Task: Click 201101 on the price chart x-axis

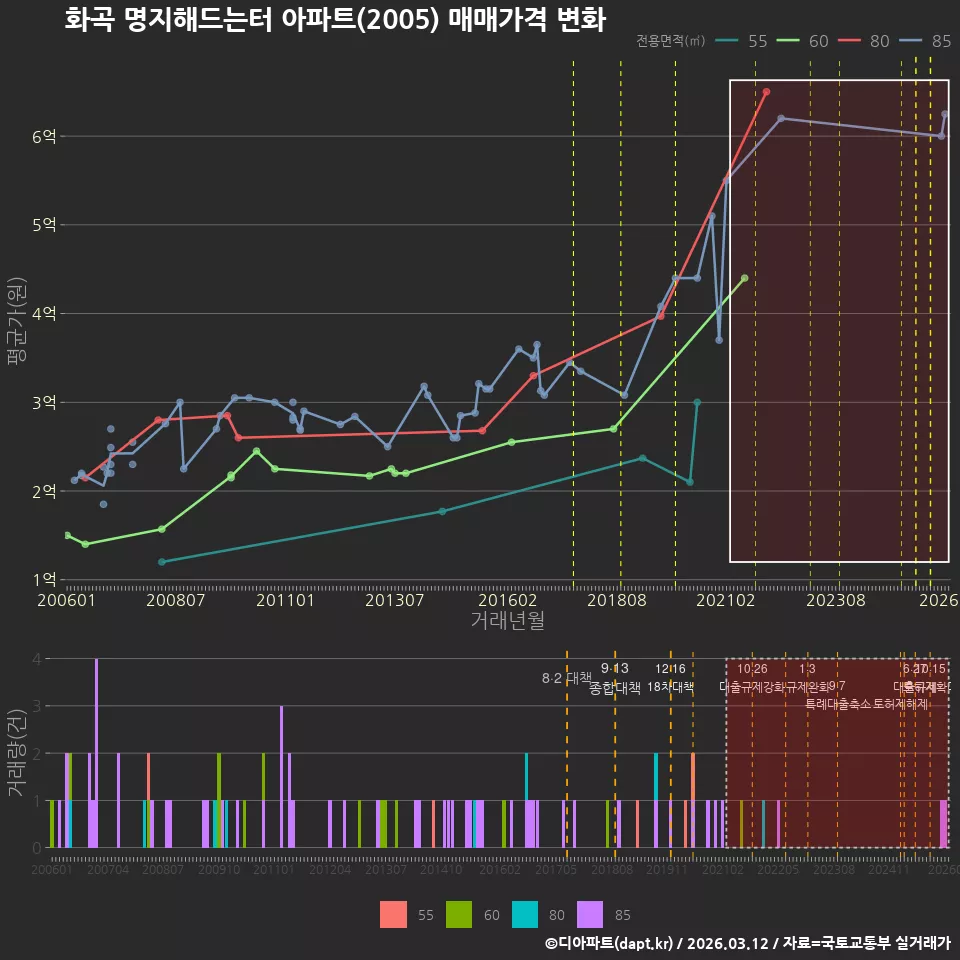Action: [x=285, y=600]
